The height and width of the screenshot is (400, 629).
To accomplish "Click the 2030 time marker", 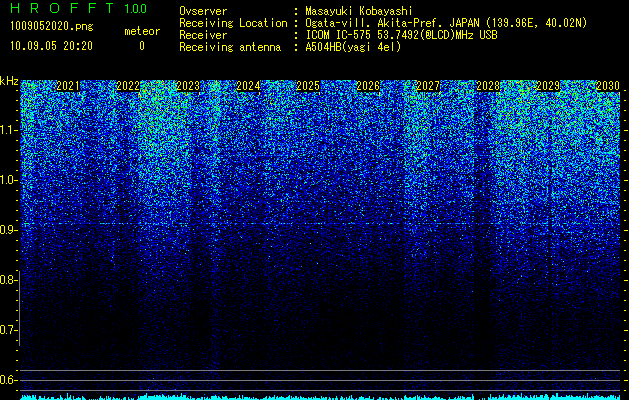I will pyautogui.click(x=608, y=86).
